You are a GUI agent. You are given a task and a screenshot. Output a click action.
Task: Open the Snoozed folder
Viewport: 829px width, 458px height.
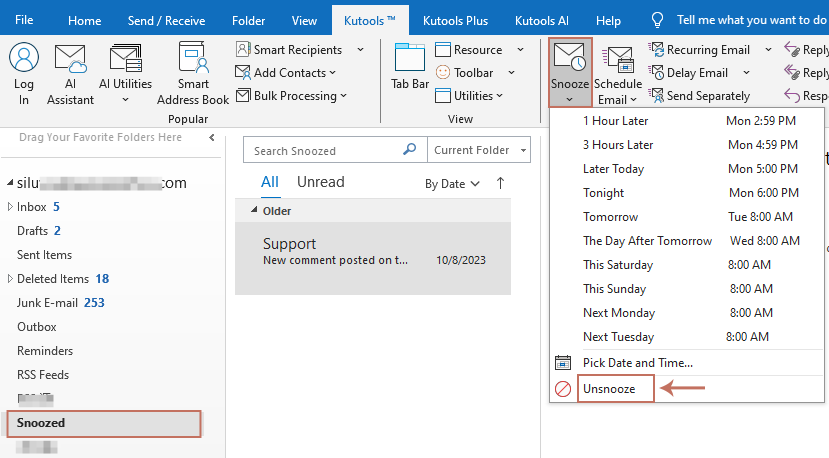click(104, 423)
